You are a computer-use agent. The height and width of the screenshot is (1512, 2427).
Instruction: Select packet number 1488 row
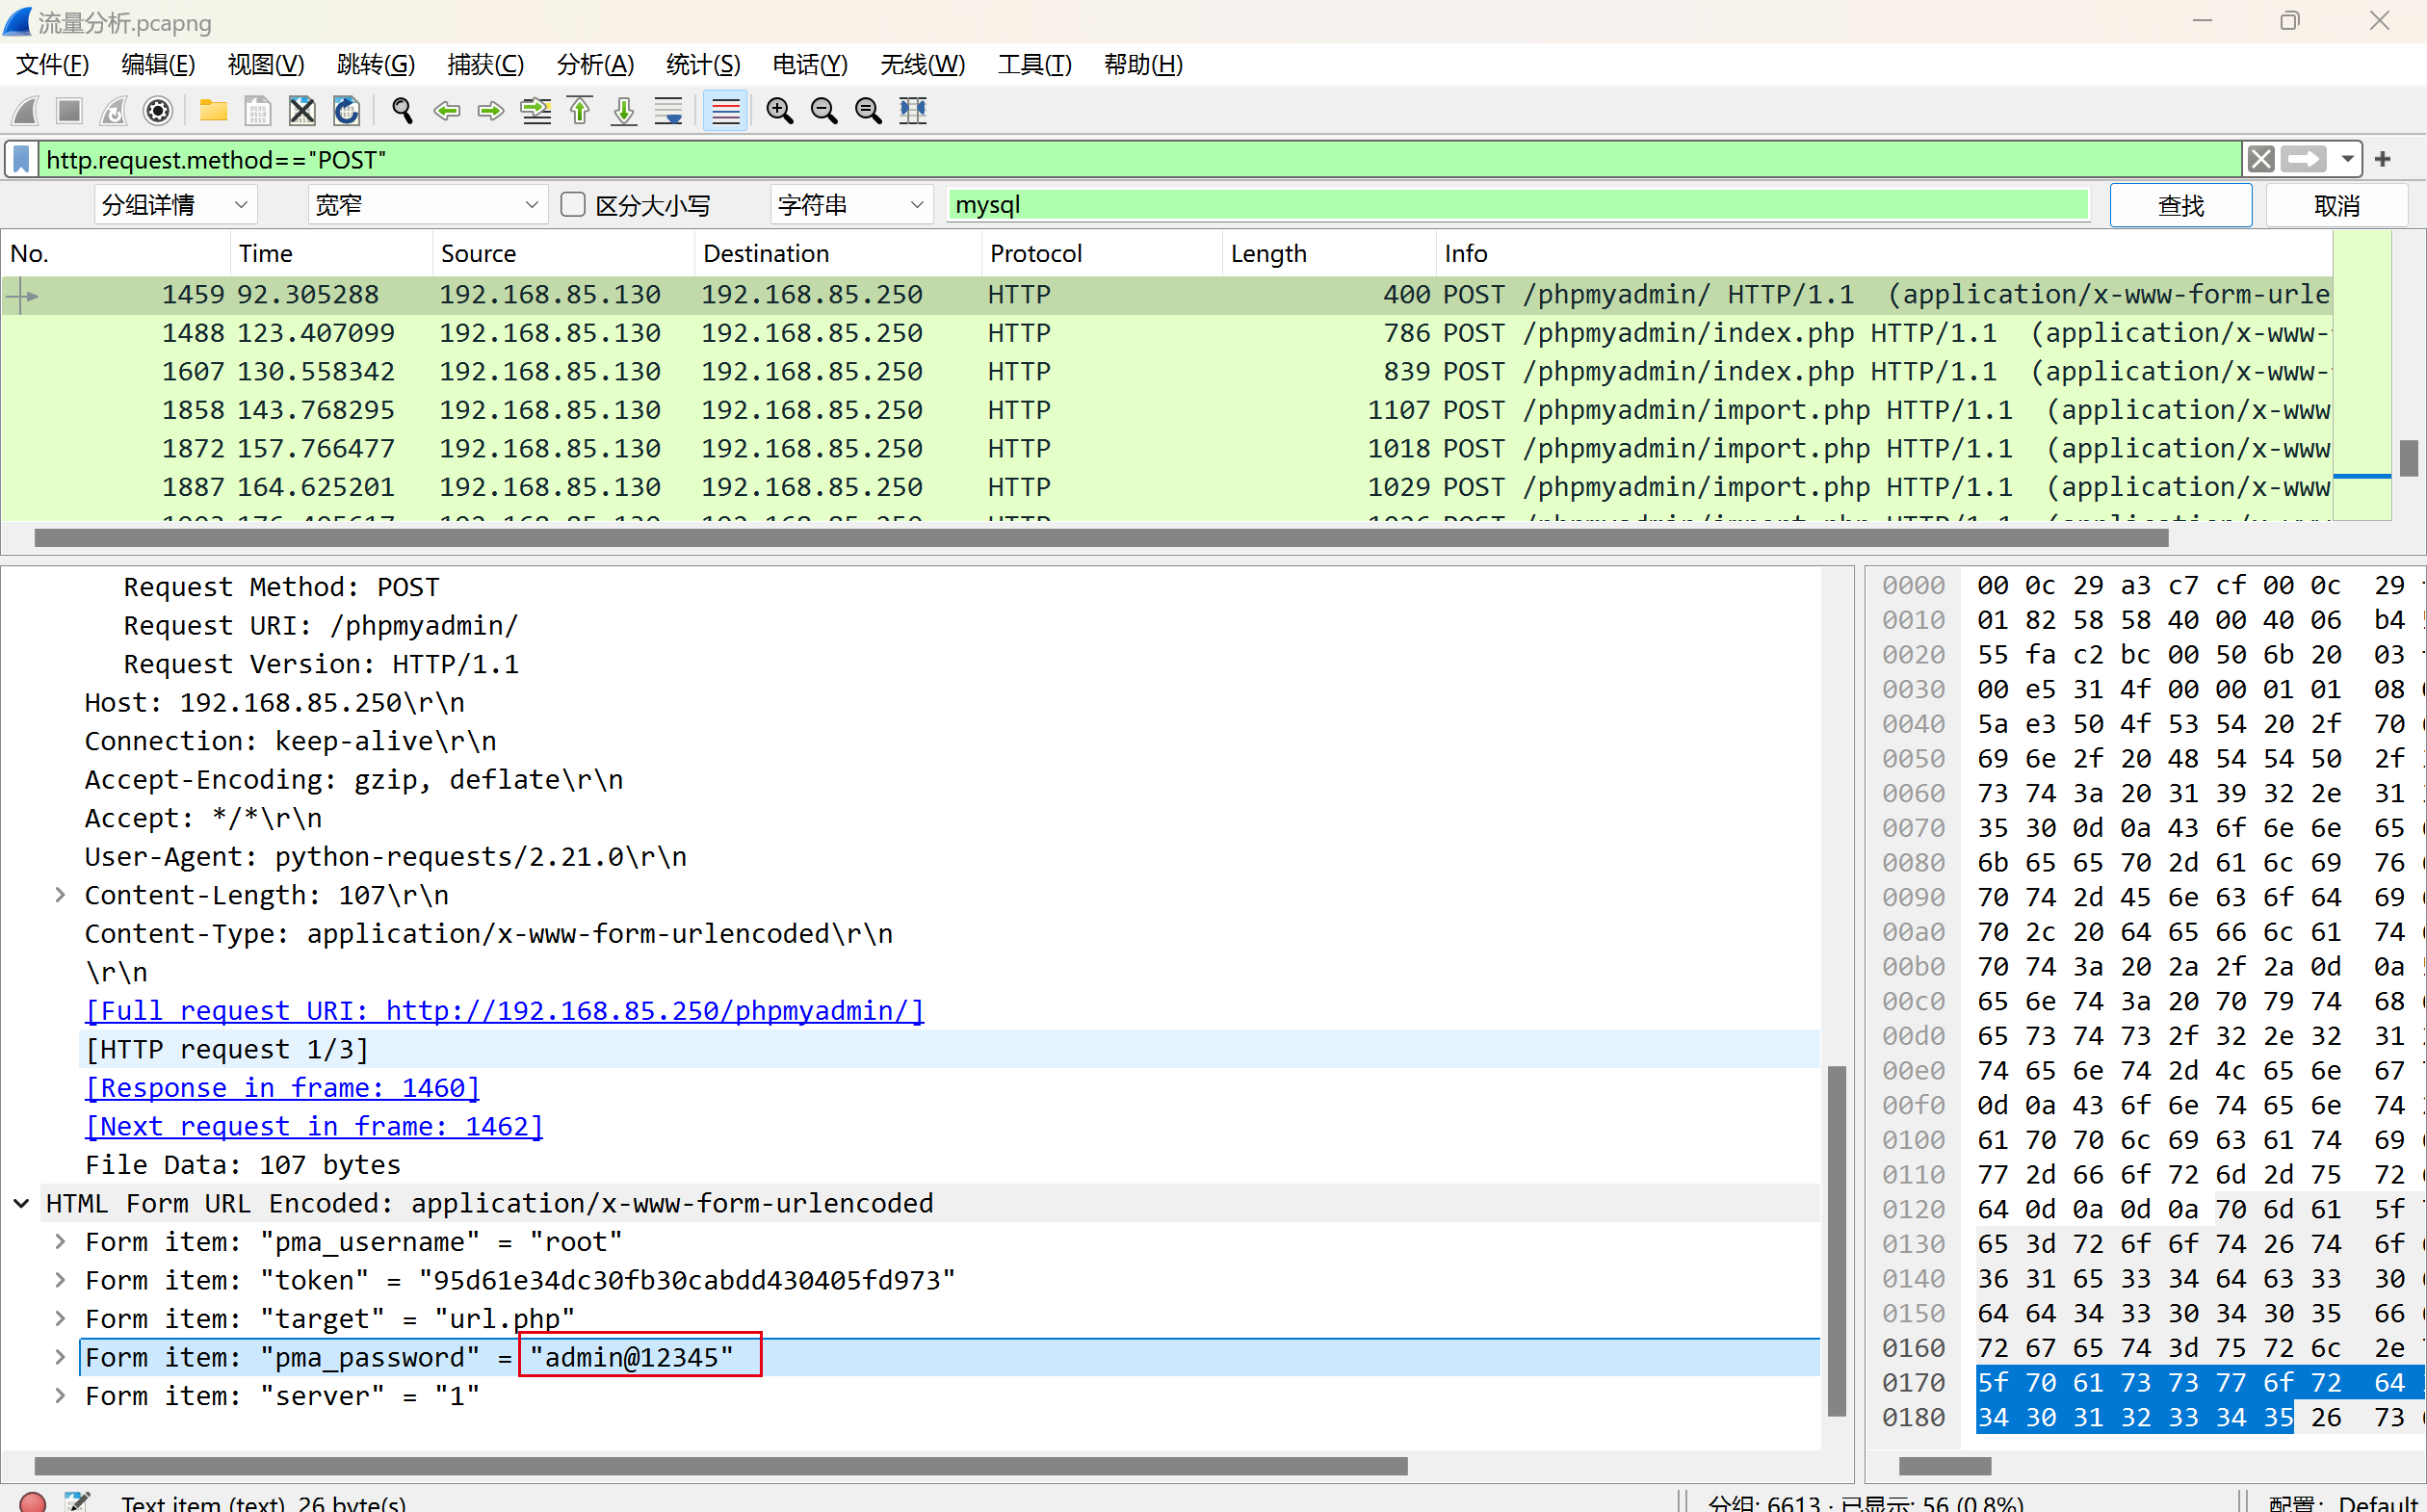1166,333
